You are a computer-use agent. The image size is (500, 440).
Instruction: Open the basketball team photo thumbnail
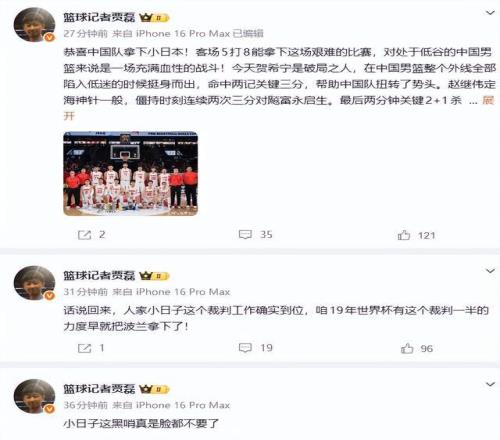[130, 173]
